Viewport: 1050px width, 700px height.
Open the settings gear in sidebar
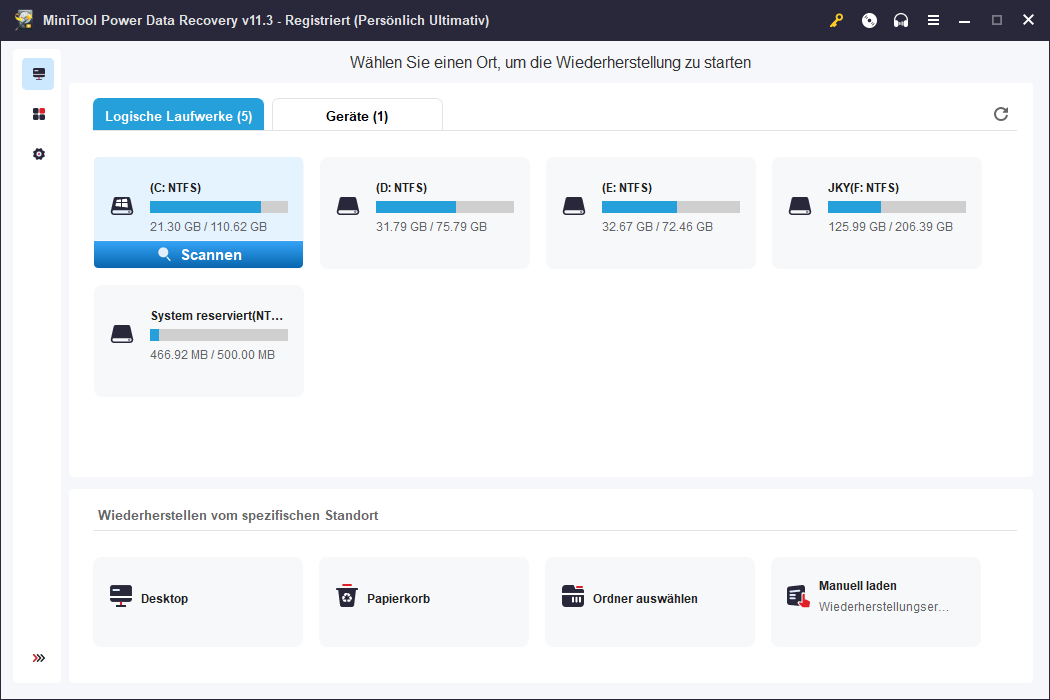tap(39, 154)
